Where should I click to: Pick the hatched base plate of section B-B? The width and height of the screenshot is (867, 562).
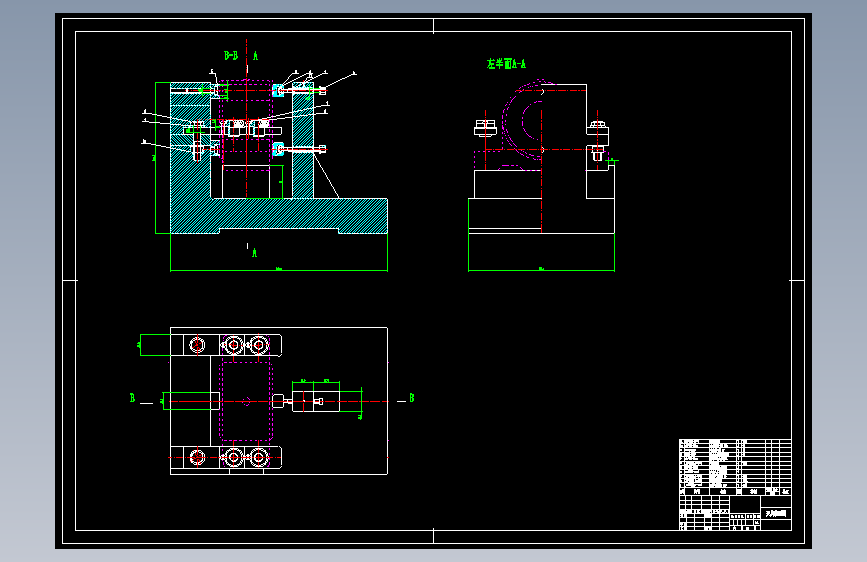point(279,216)
